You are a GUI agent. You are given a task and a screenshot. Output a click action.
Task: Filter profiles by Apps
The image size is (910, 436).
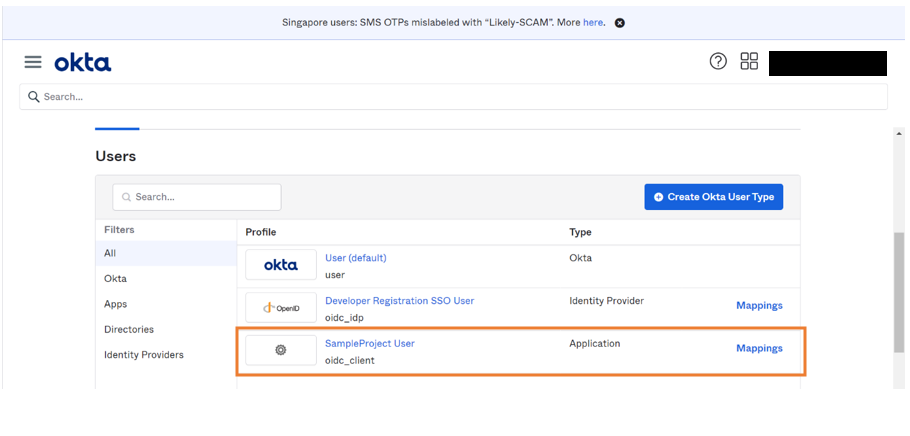point(115,304)
